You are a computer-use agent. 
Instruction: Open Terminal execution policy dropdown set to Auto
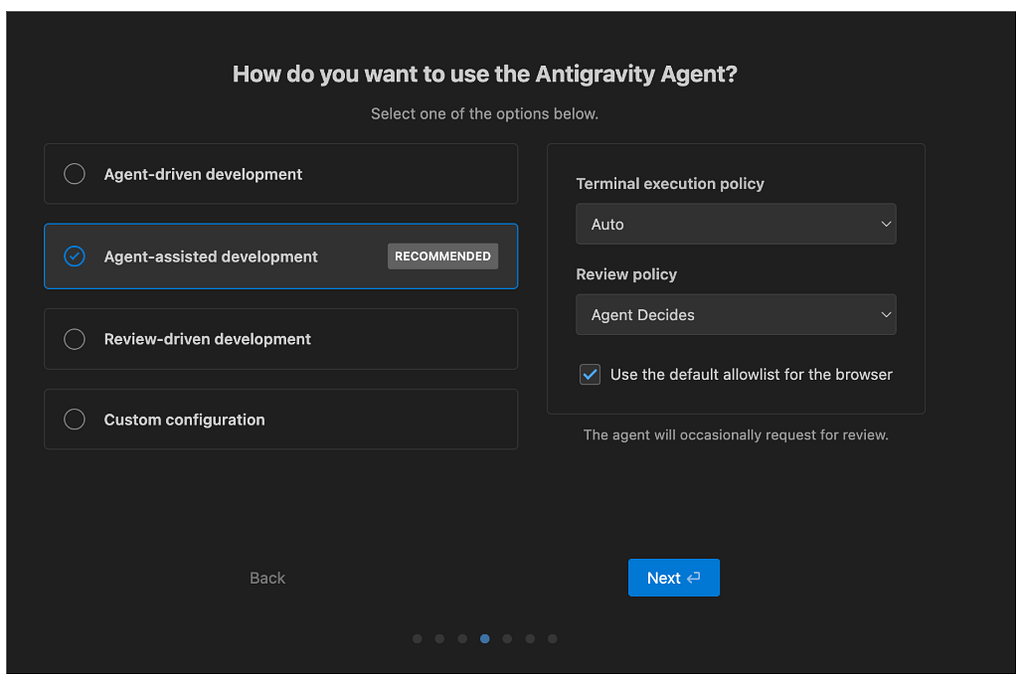coord(735,224)
